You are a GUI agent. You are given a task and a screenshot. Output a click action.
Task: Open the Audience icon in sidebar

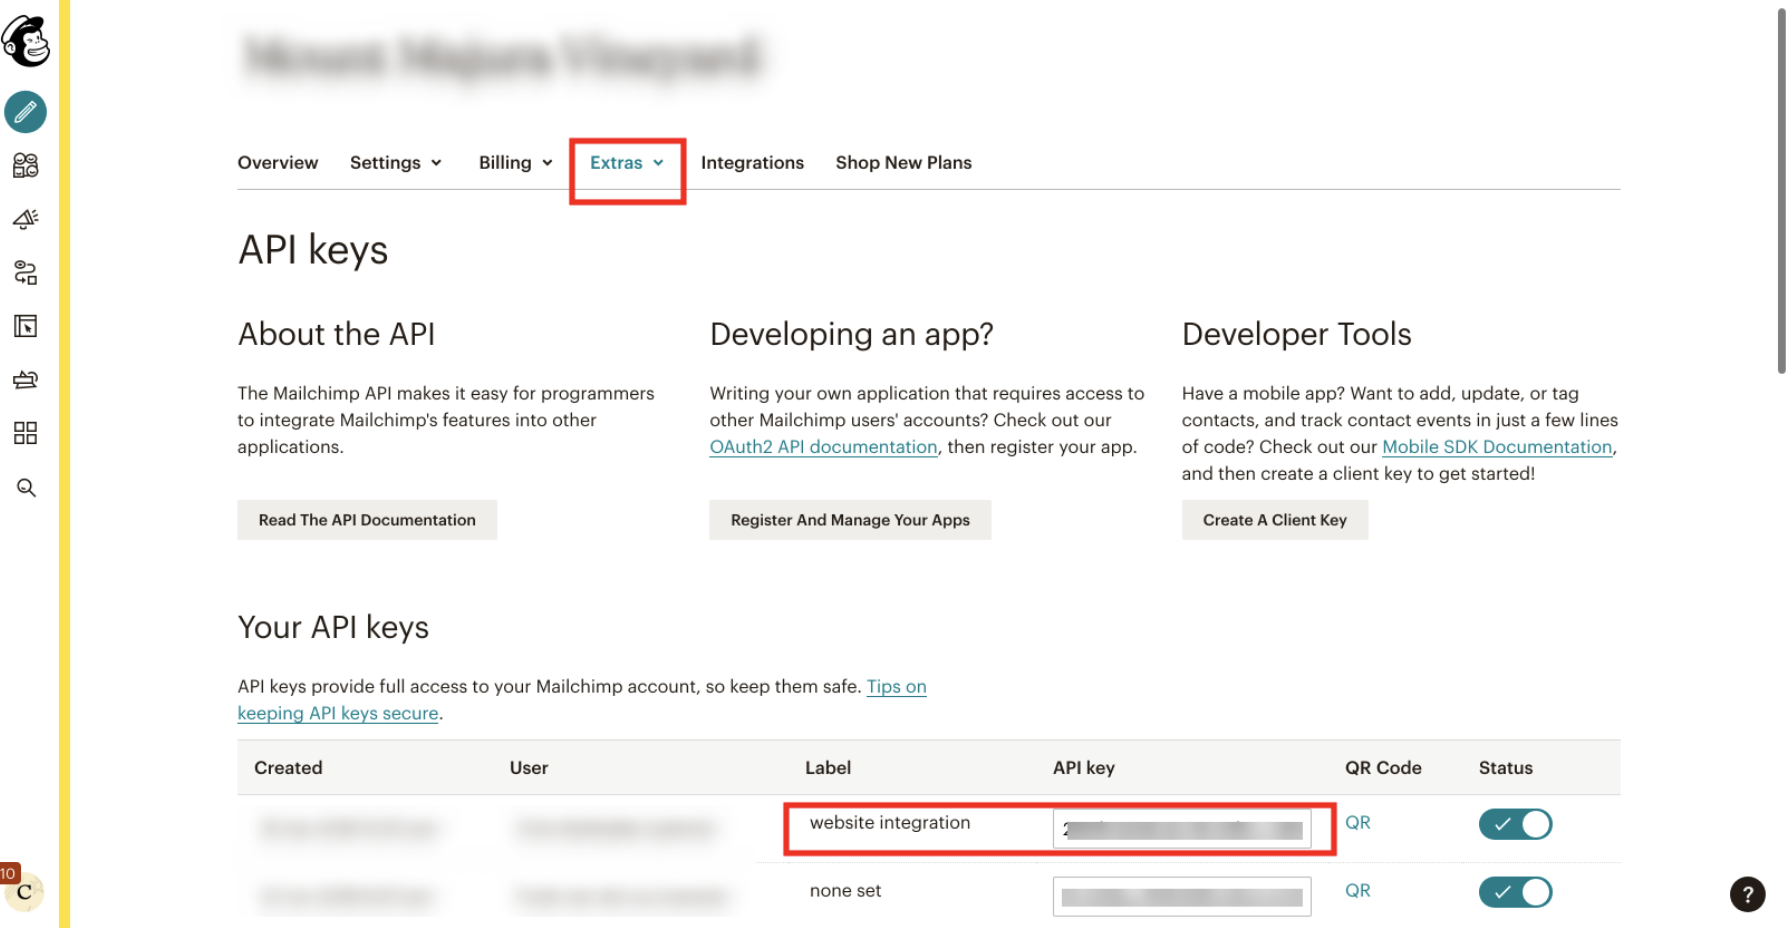pos(25,165)
